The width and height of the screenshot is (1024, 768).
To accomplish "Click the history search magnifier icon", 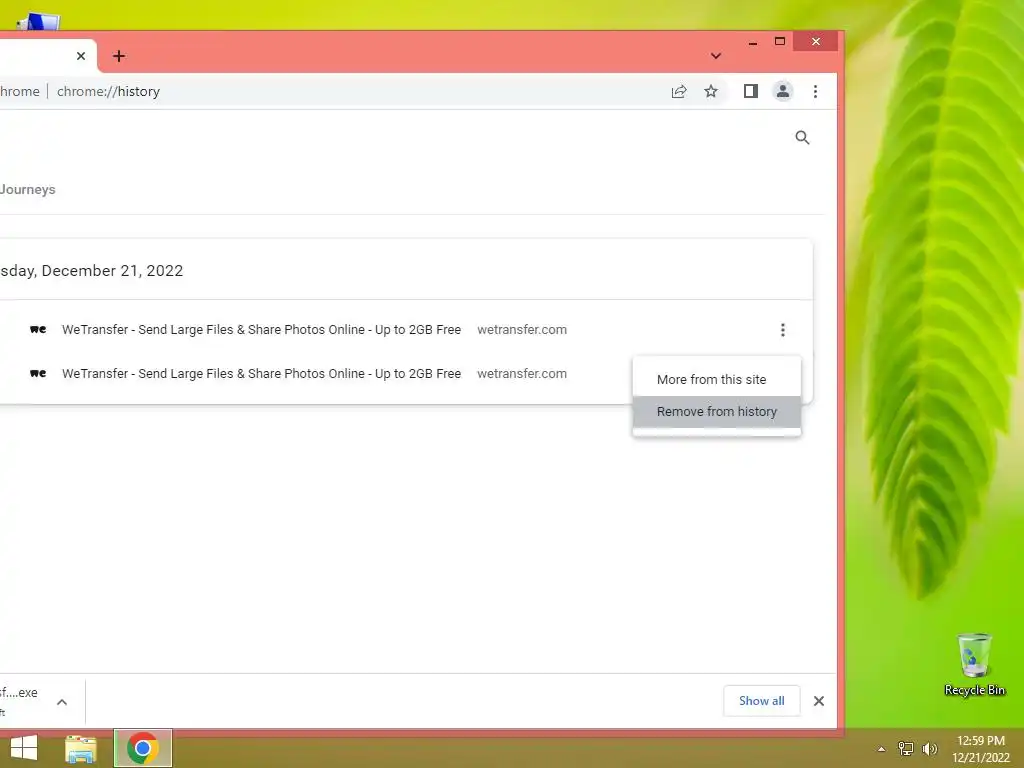I will pyautogui.click(x=802, y=137).
